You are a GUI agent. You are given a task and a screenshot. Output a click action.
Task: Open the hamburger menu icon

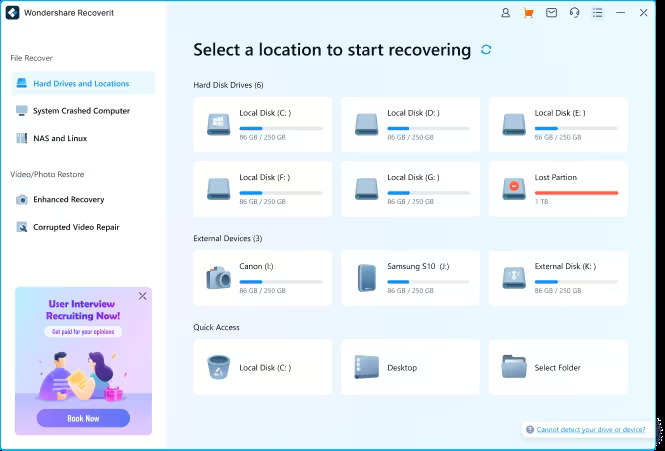click(598, 13)
